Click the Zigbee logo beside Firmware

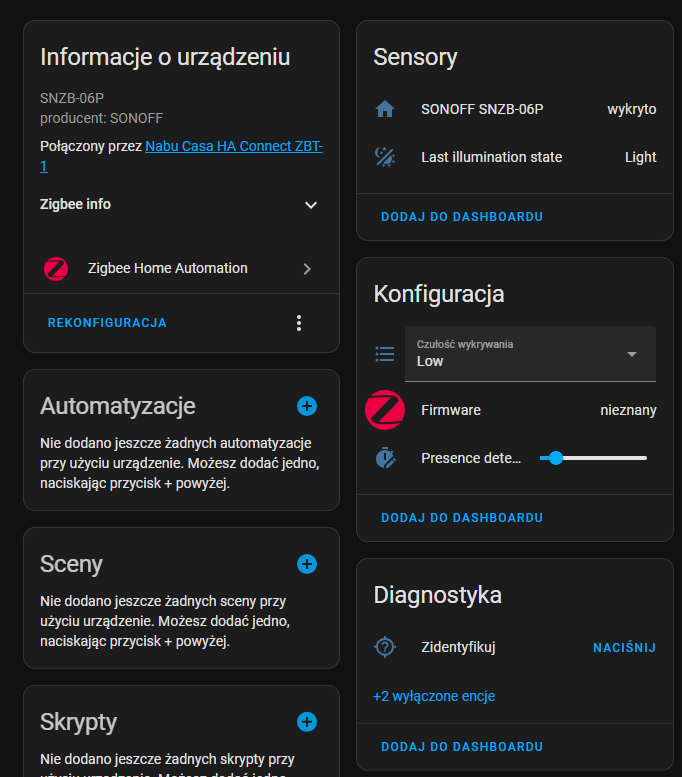click(385, 410)
